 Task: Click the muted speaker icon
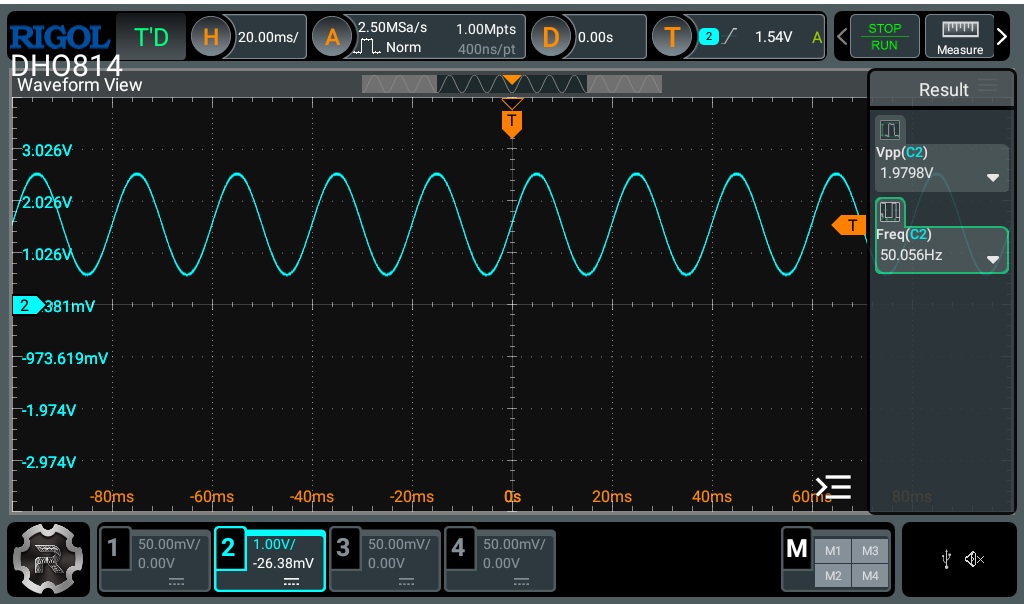(975, 560)
